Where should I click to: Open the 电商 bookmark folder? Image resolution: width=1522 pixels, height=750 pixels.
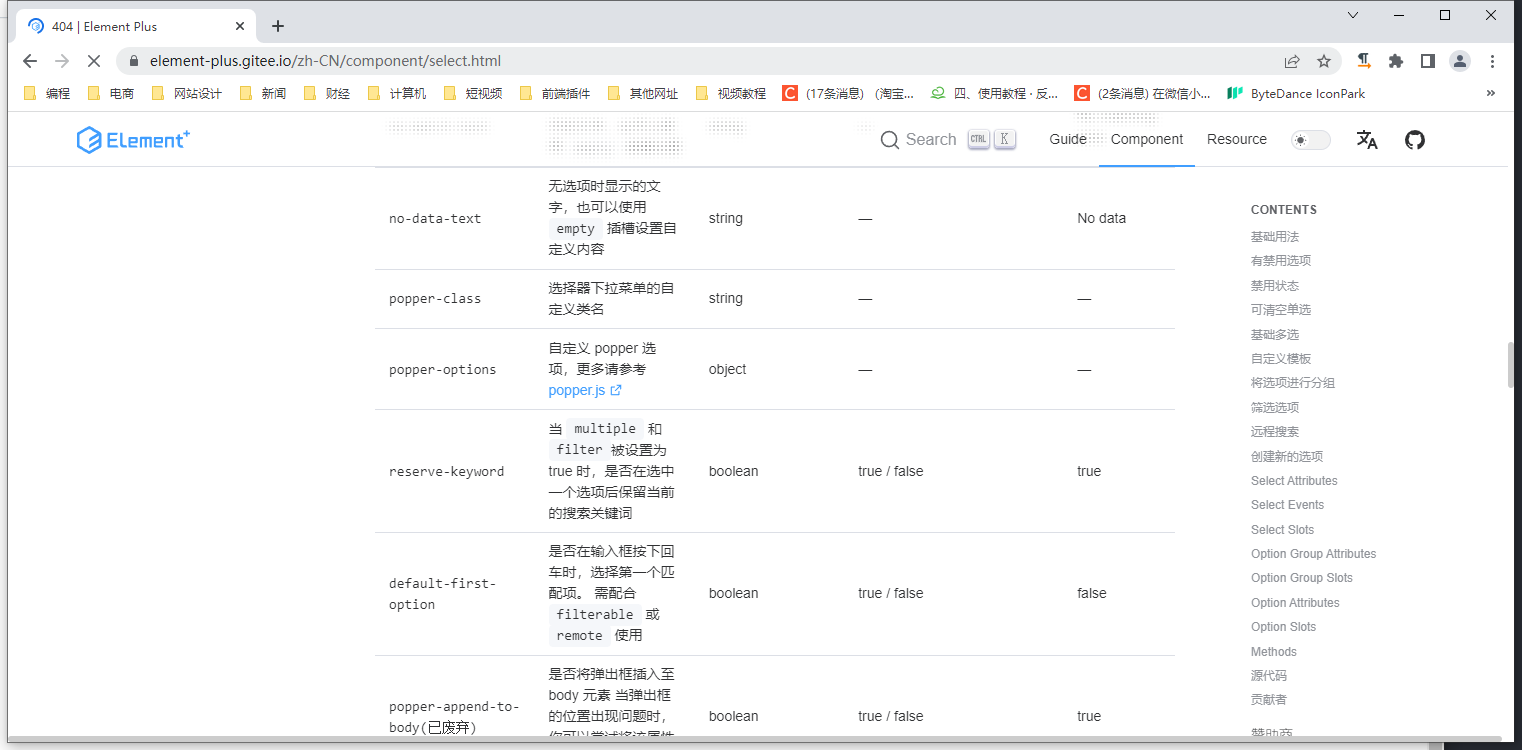111,93
